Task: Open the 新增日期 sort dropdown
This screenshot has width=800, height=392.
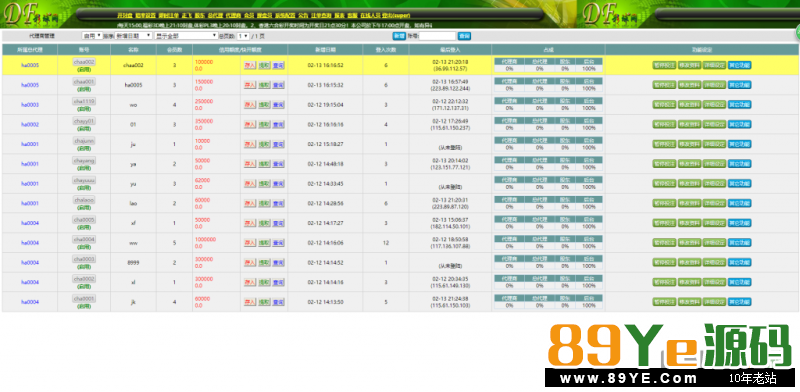Action: click(x=134, y=36)
